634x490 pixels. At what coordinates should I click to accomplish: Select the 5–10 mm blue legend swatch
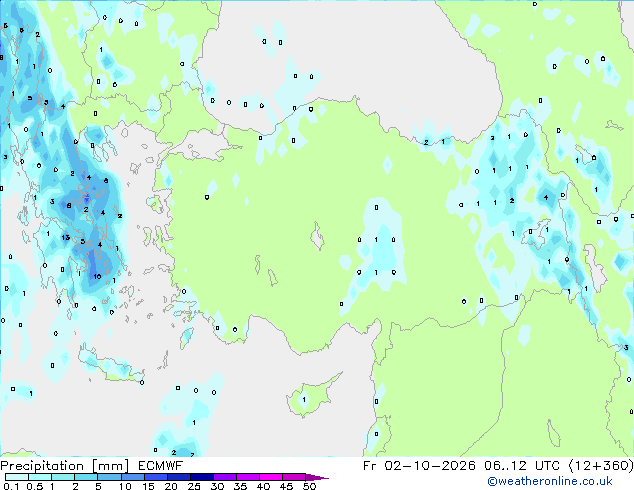click(109, 477)
